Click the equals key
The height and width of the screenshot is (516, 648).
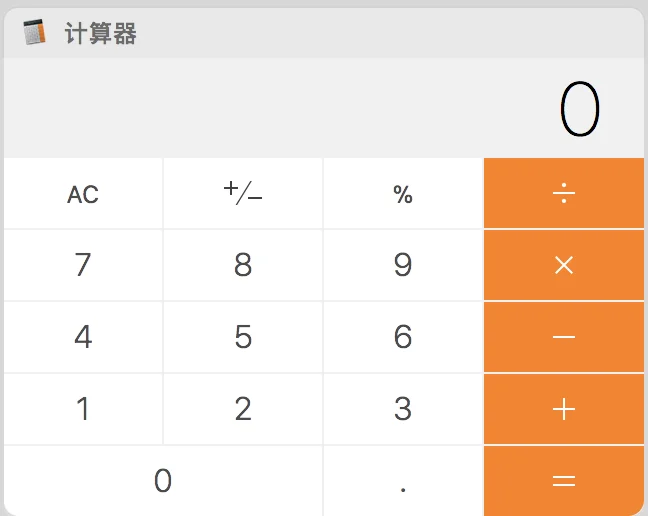point(564,480)
